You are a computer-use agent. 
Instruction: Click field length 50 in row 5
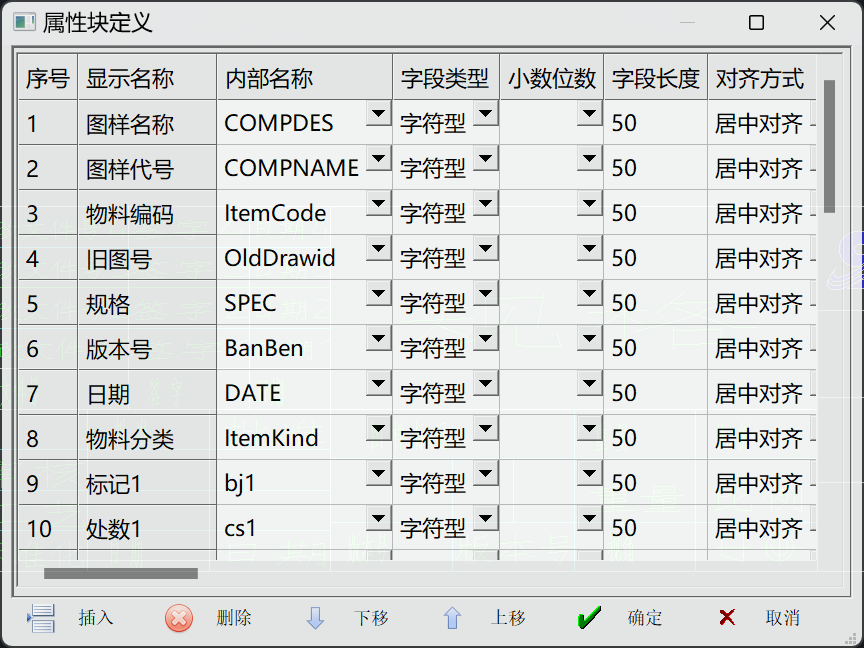coord(656,303)
